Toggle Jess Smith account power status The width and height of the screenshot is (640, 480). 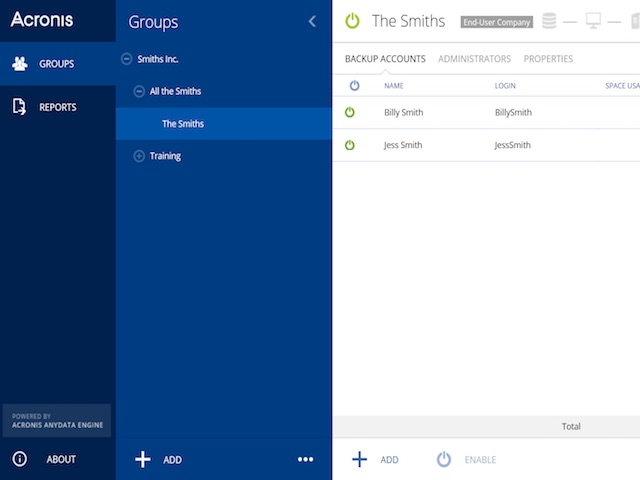coord(350,145)
